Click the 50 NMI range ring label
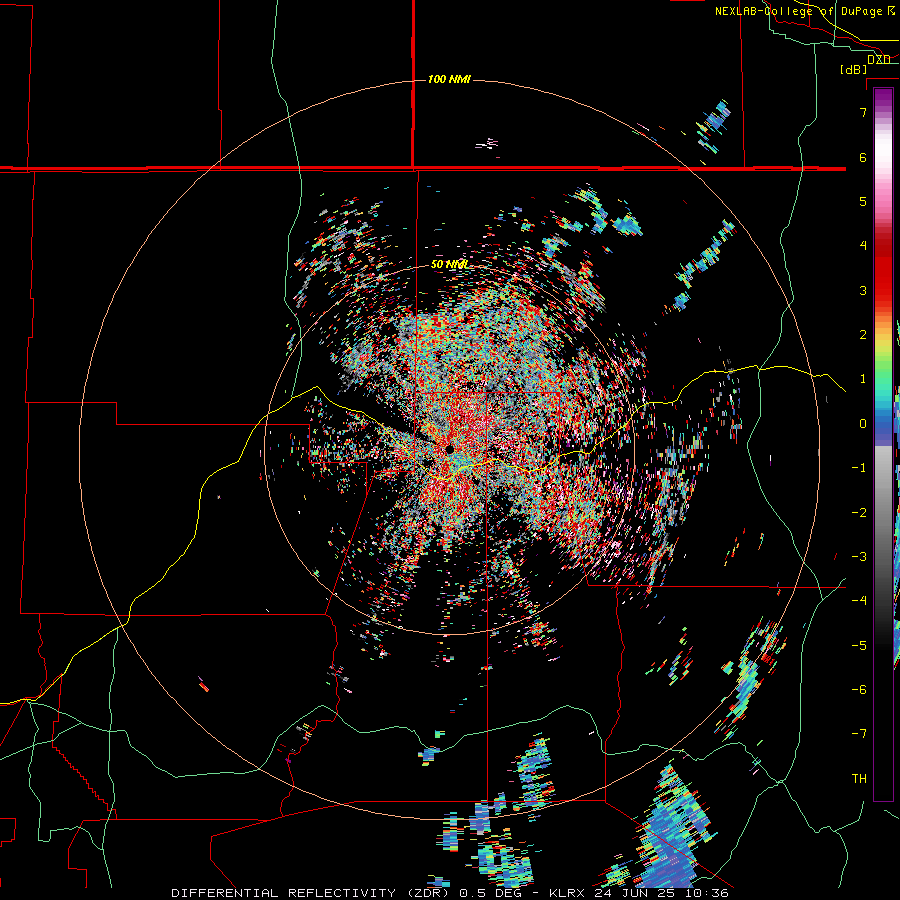The image size is (900, 900). point(449,264)
